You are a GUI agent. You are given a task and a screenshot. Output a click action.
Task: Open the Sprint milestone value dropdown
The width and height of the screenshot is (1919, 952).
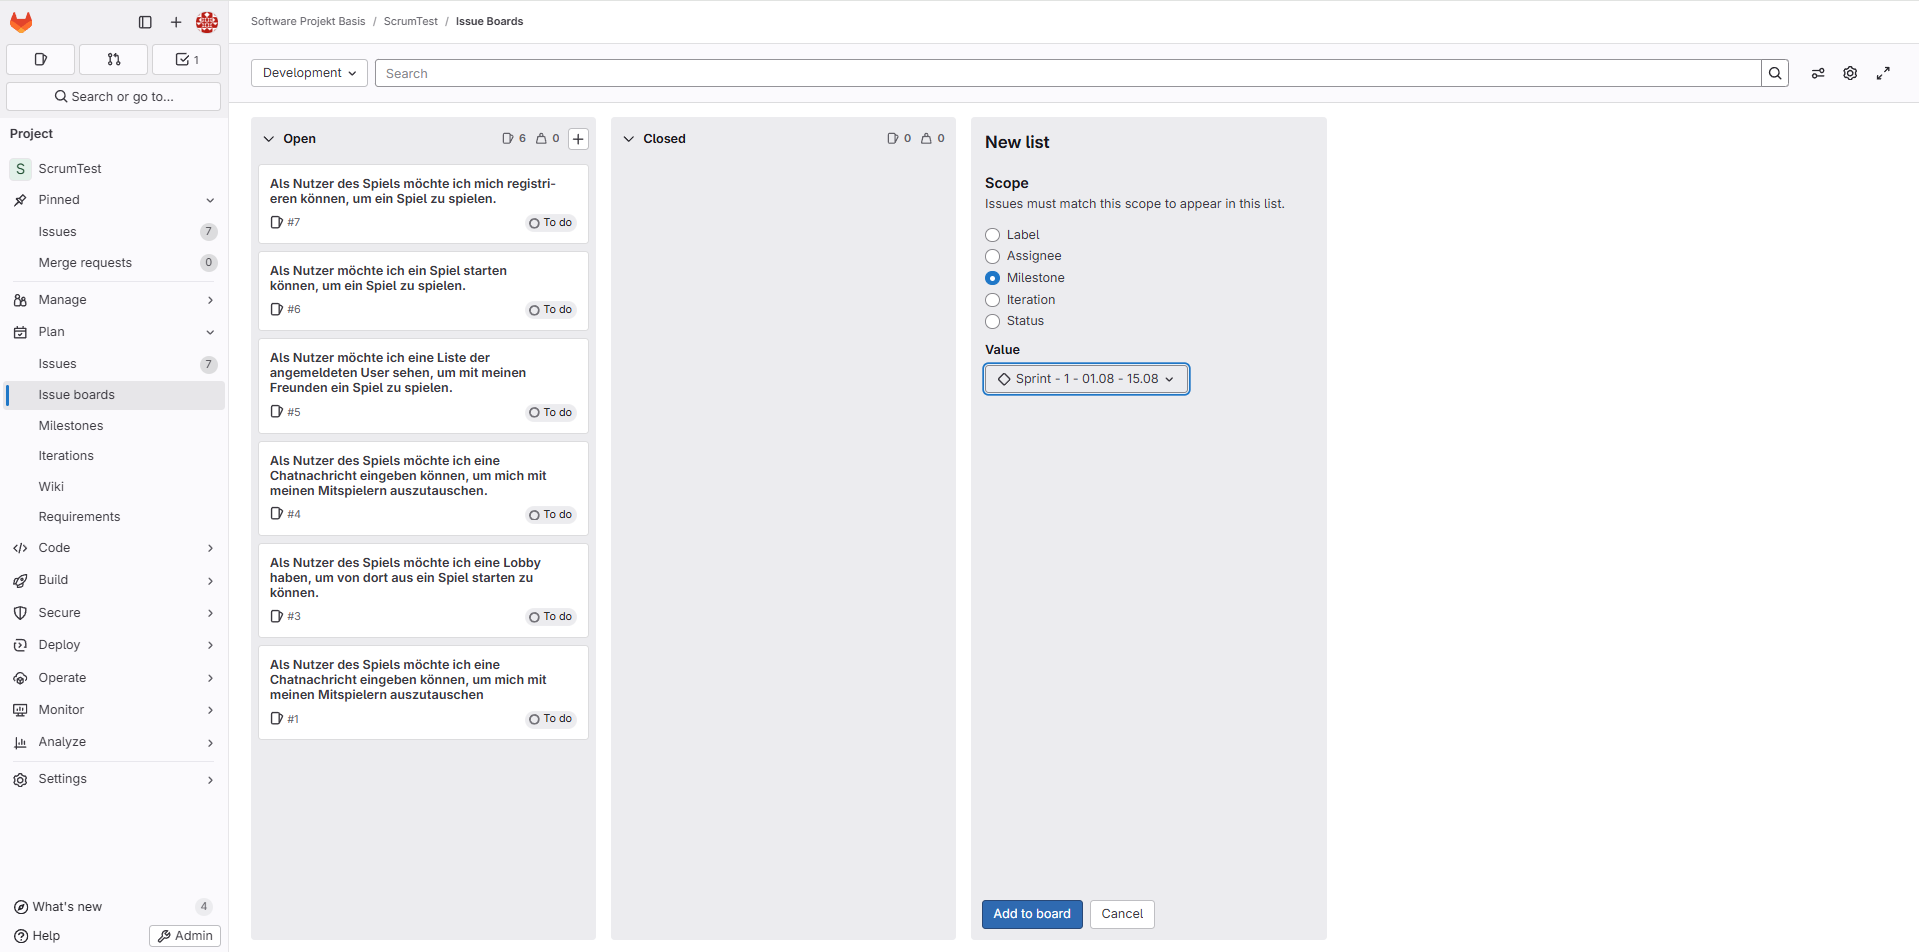click(x=1086, y=379)
